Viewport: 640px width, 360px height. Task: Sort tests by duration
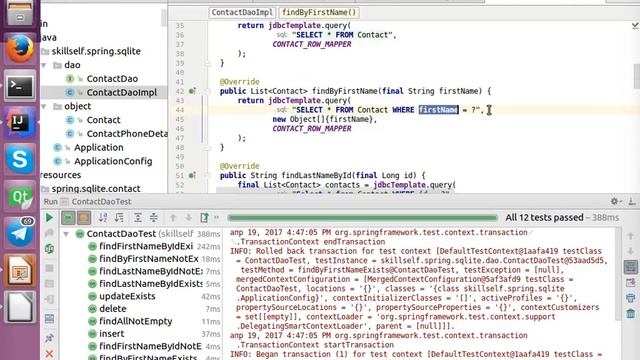coord(119,218)
